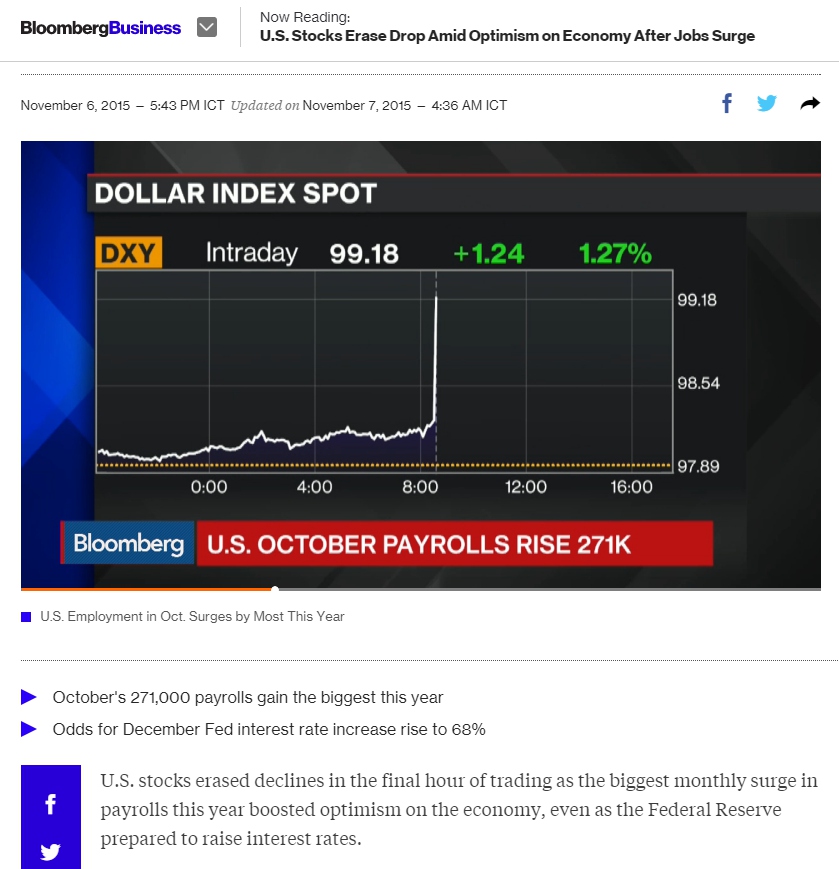Click the arrow bullet beside Fed odds
839x869 pixels.
[x=29, y=729]
